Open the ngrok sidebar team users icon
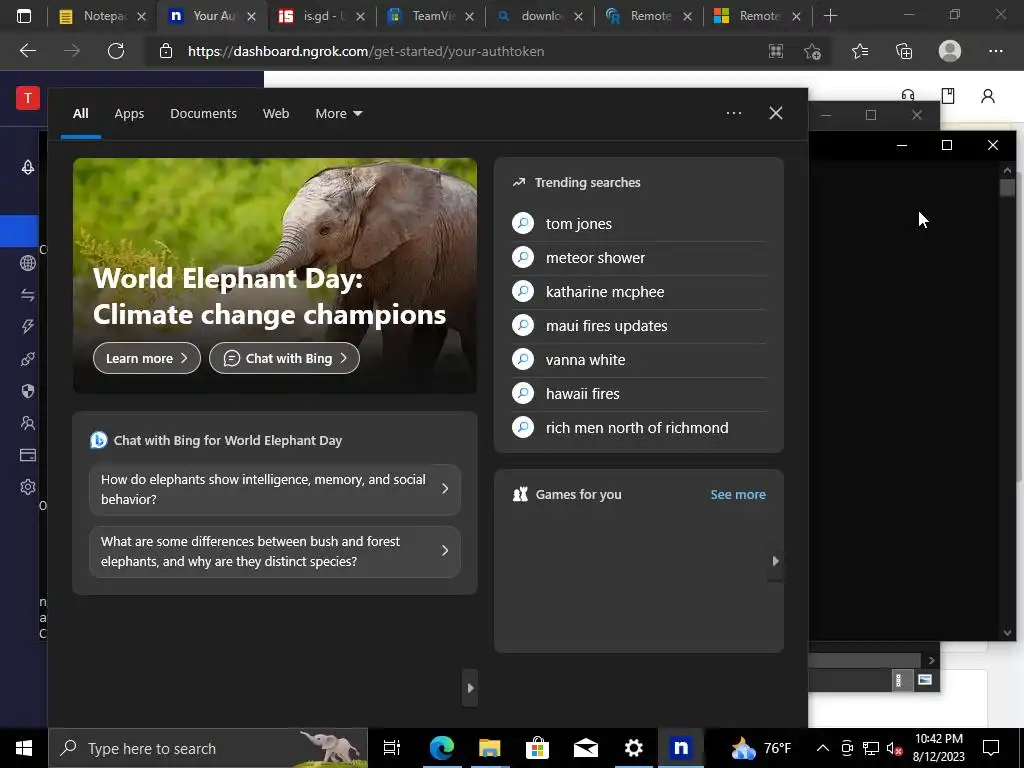Screen dimensions: 1024x768 pyautogui.click(x=27, y=423)
